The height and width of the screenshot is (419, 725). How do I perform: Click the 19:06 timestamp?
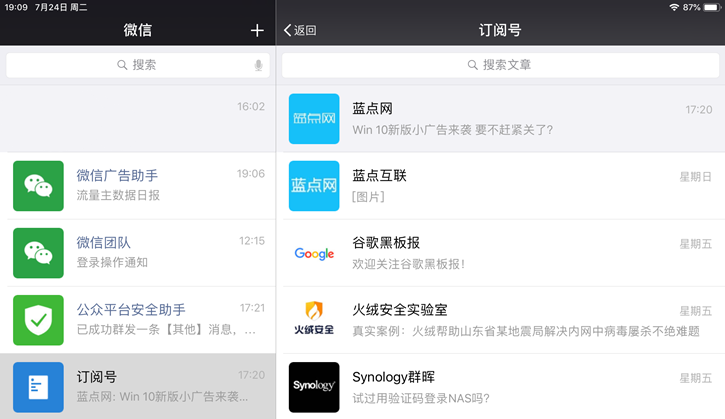tap(251, 173)
